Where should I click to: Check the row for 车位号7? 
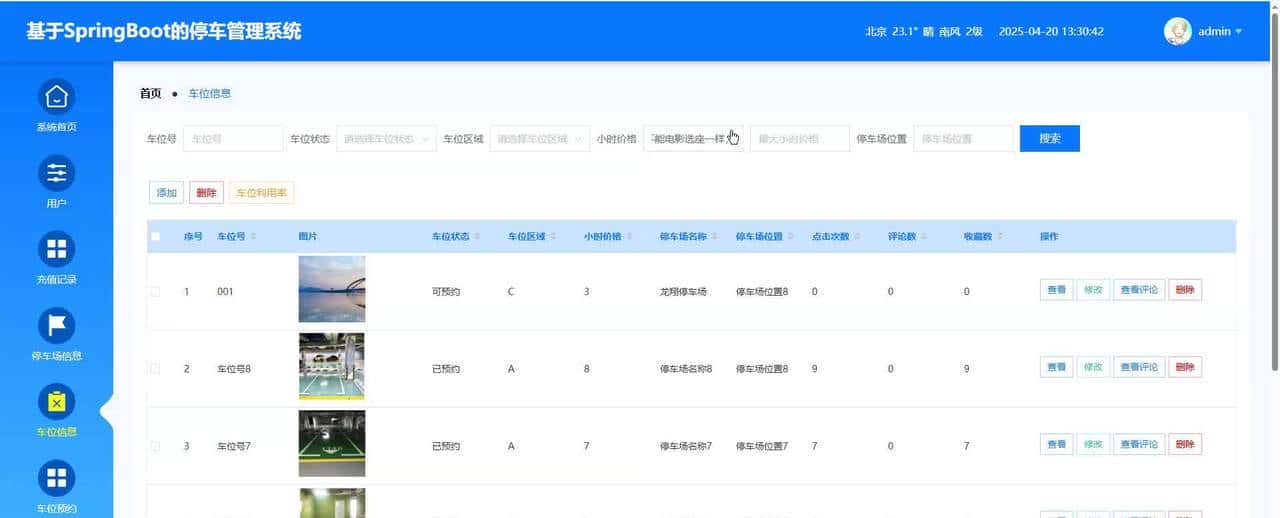click(155, 446)
